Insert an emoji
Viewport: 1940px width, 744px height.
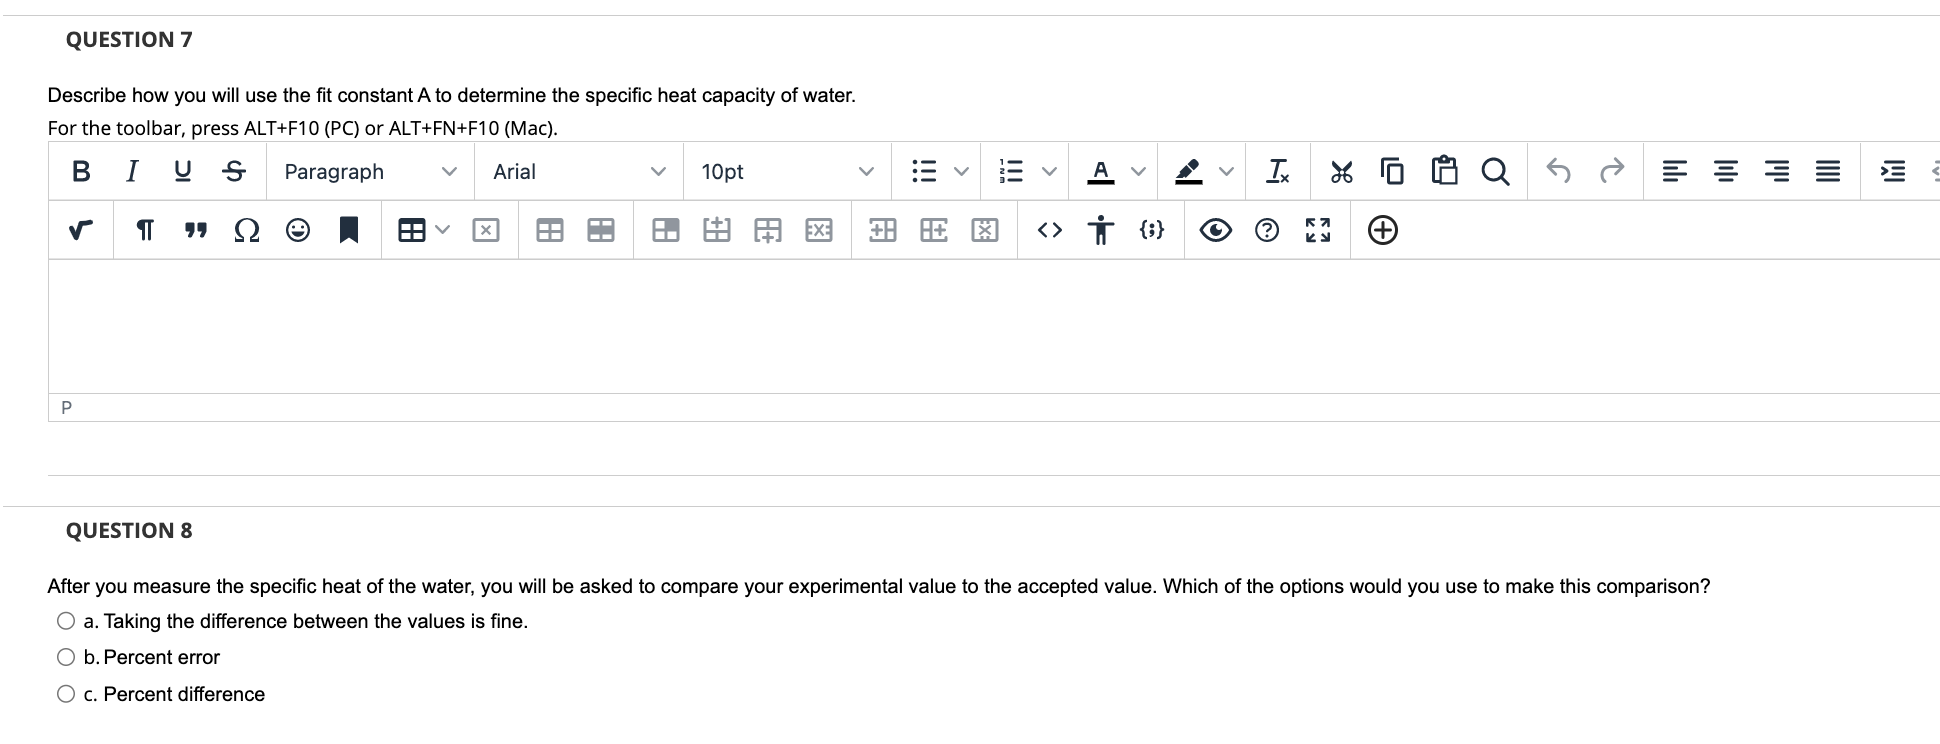click(x=298, y=231)
